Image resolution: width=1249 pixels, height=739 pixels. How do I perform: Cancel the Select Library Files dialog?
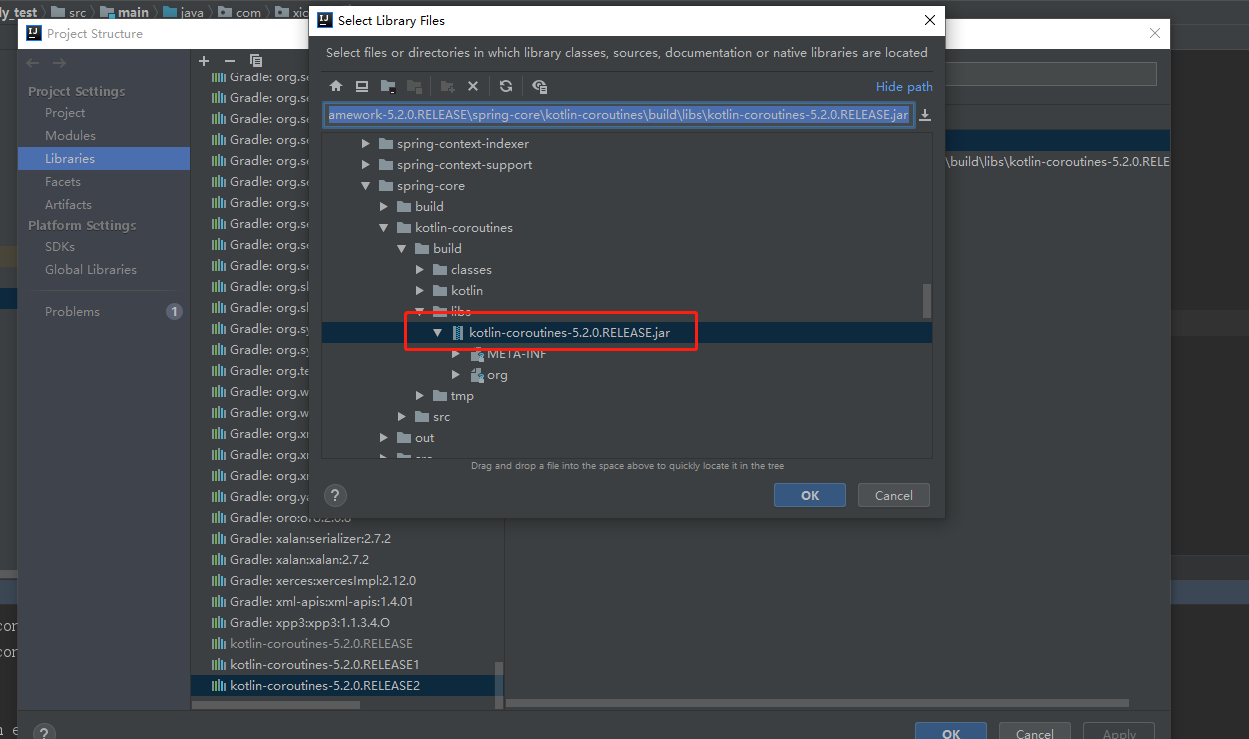coord(894,495)
